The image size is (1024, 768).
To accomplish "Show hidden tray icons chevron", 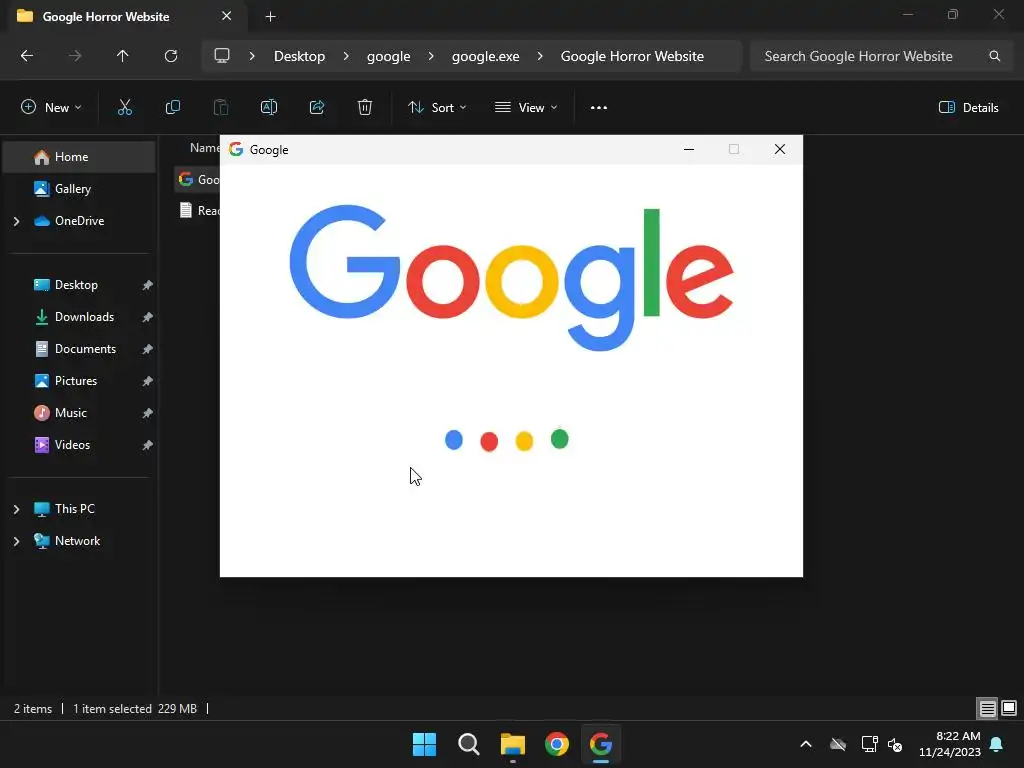I will coord(806,744).
